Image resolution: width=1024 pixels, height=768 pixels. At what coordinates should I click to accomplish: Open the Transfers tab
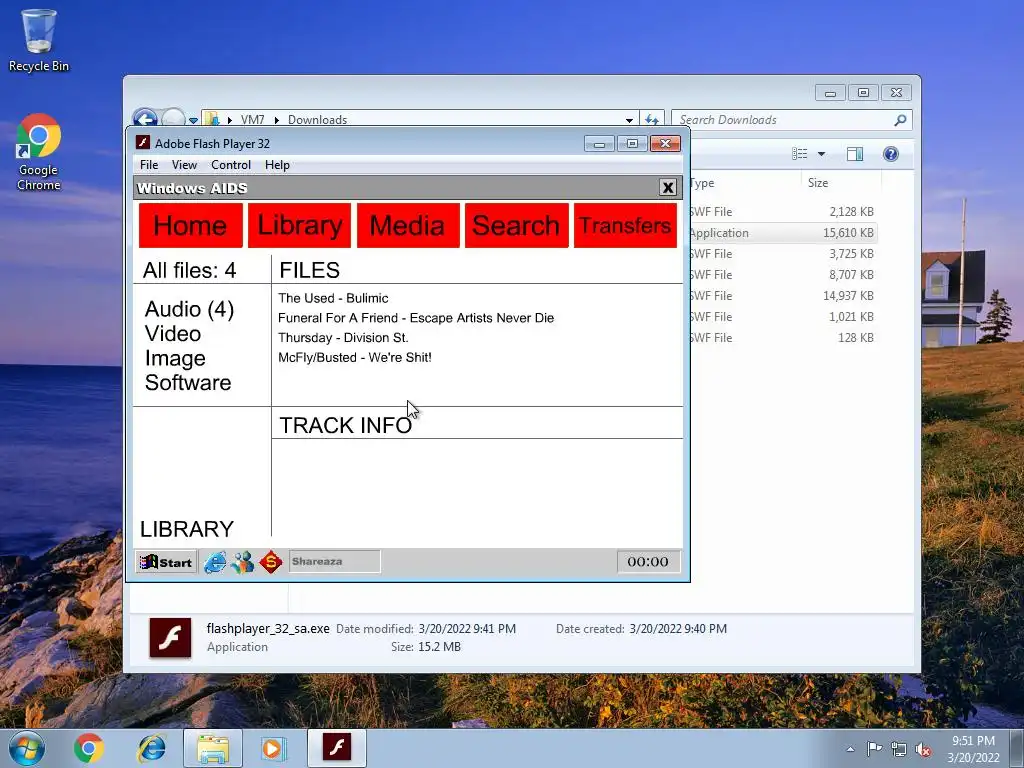click(x=625, y=225)
